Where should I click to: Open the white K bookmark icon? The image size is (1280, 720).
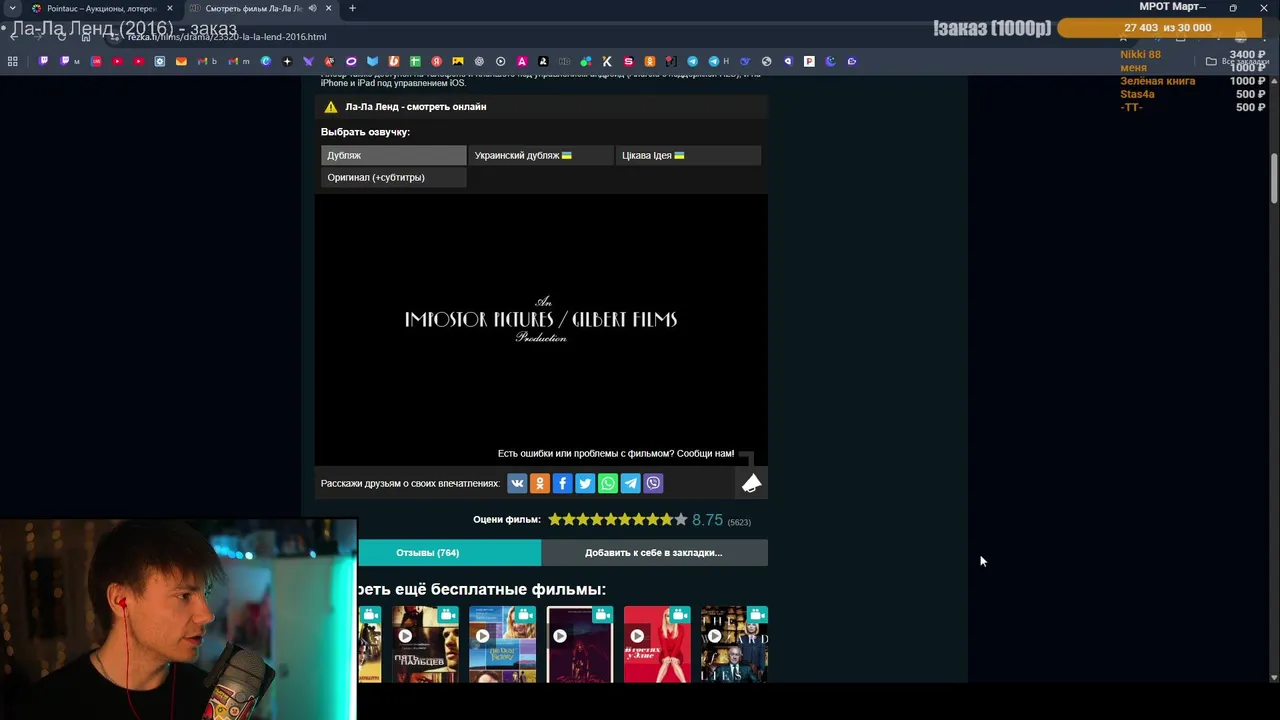click(x=606, y=61)
